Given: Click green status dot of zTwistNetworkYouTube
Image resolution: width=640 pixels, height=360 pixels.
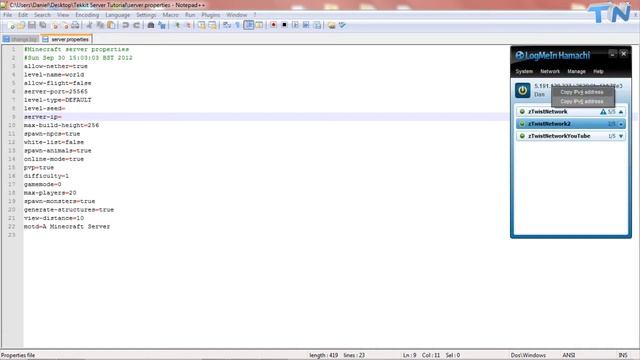Looking at the screenshot, I should click(522, 136).
